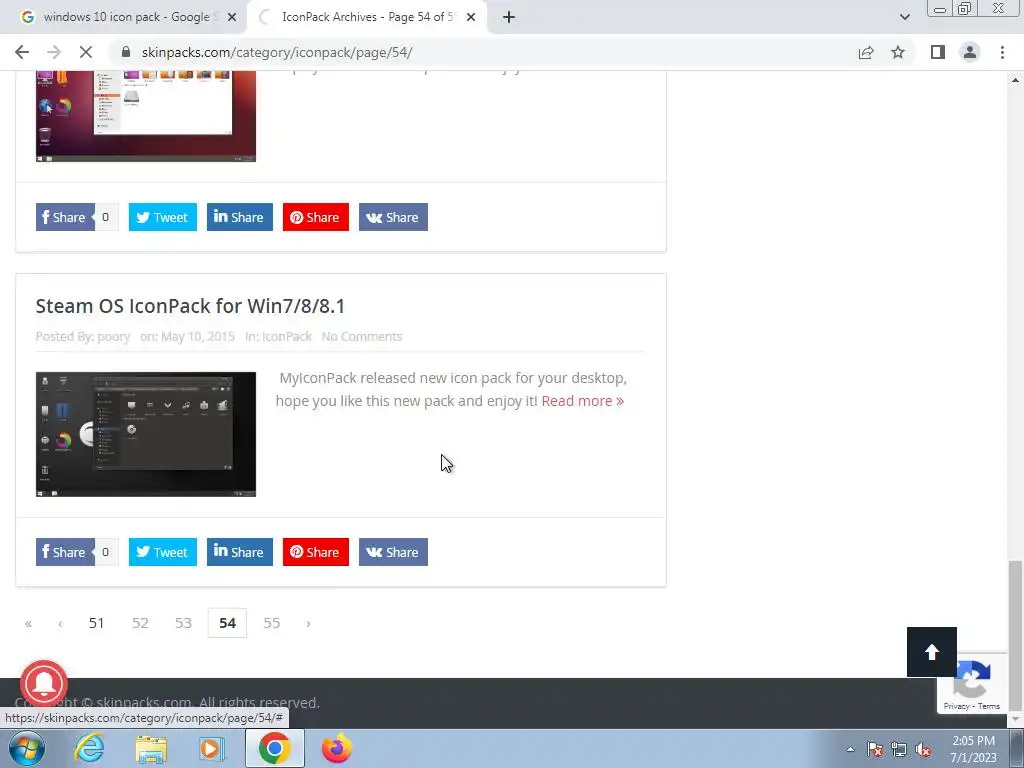Share the upper post on Facebook
1024x768 pixels.
pos(65,217)
